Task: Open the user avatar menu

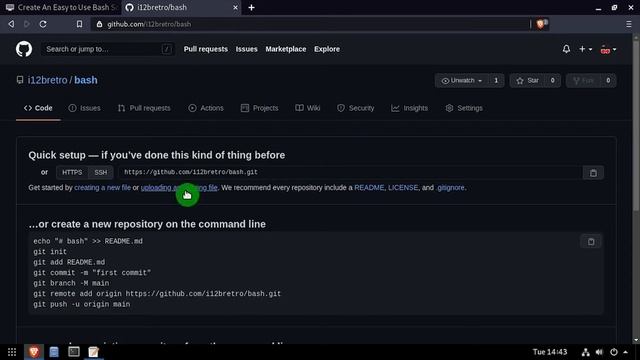Action: (x=608, y=49)
